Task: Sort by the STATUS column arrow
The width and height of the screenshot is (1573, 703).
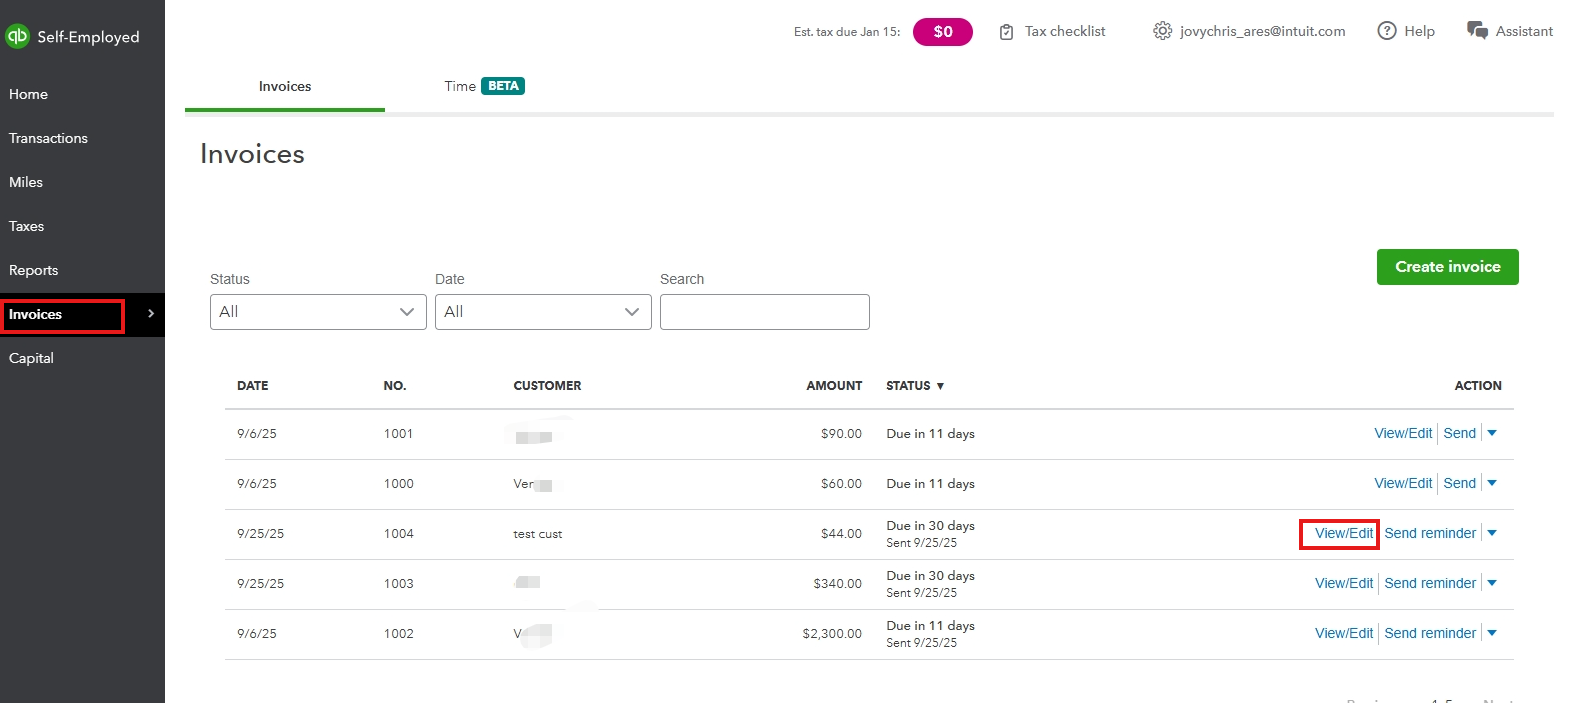Action: pyautogui.click(x=940, y=386)
